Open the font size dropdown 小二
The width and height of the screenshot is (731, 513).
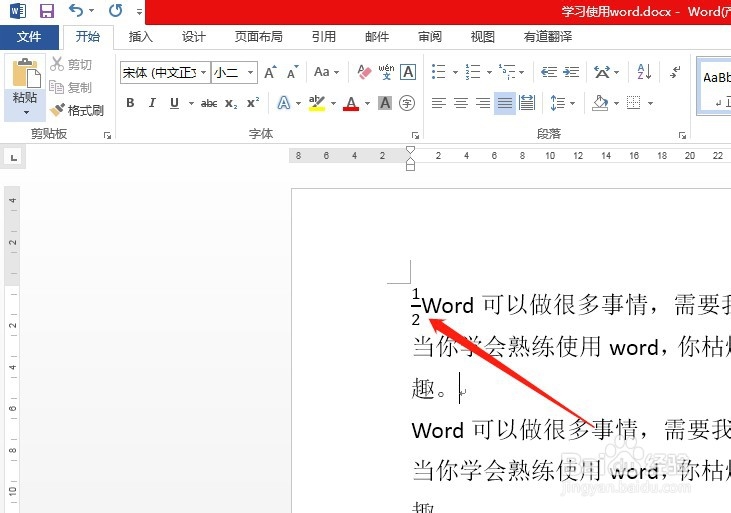click(x=250, y=72)
